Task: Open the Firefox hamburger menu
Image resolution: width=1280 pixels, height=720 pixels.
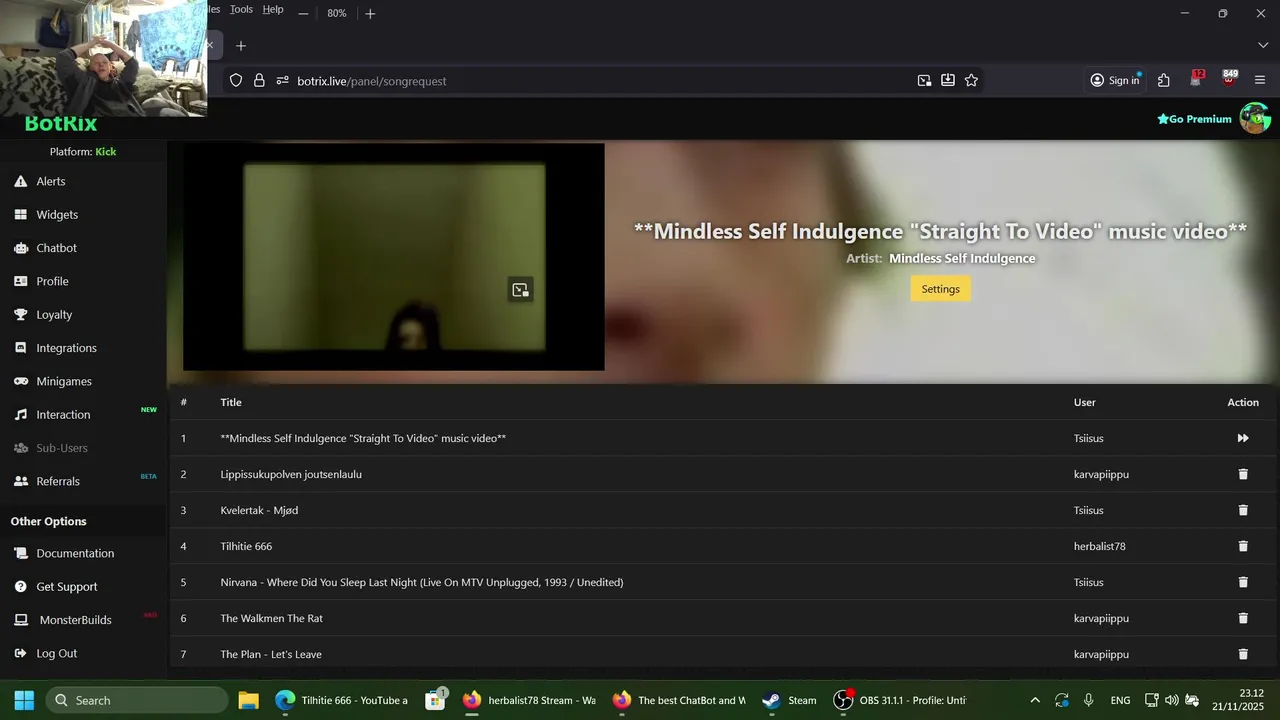Action: (1260, 81)
